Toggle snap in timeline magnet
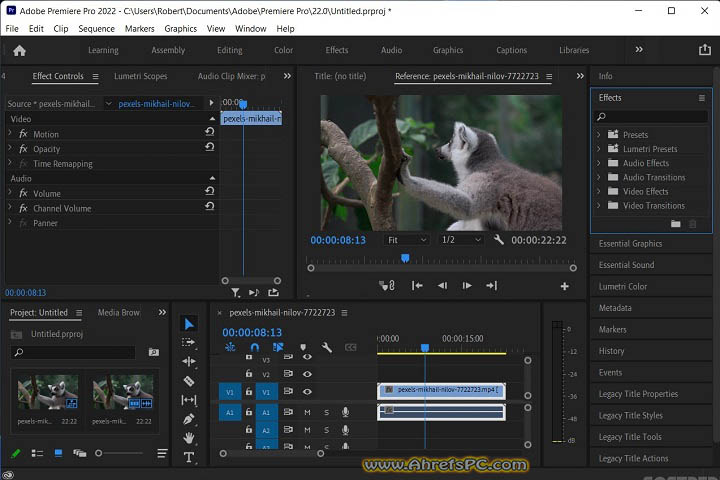Viewport: 720px width, 480px height. coord(255,347)
